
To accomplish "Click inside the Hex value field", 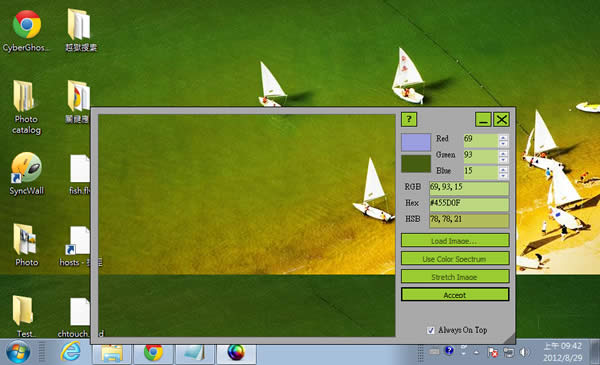I will (469, 204).
